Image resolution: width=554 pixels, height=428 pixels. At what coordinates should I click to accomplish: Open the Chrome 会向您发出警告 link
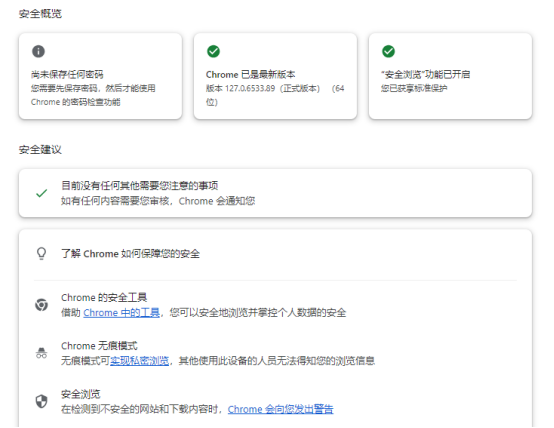coord(281,409)
